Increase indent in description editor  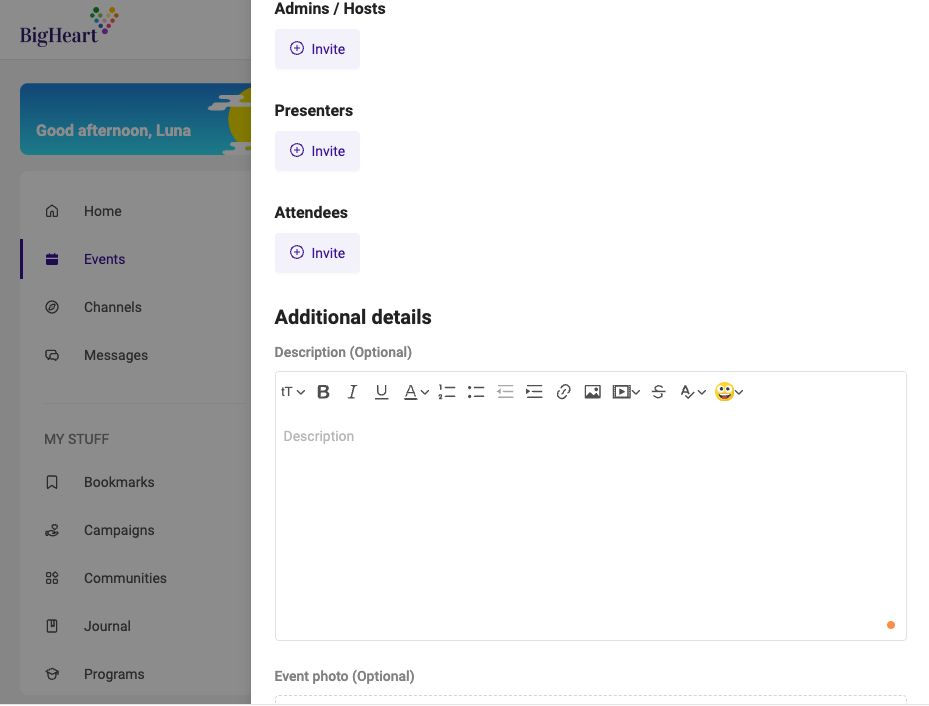coord(534,392)
